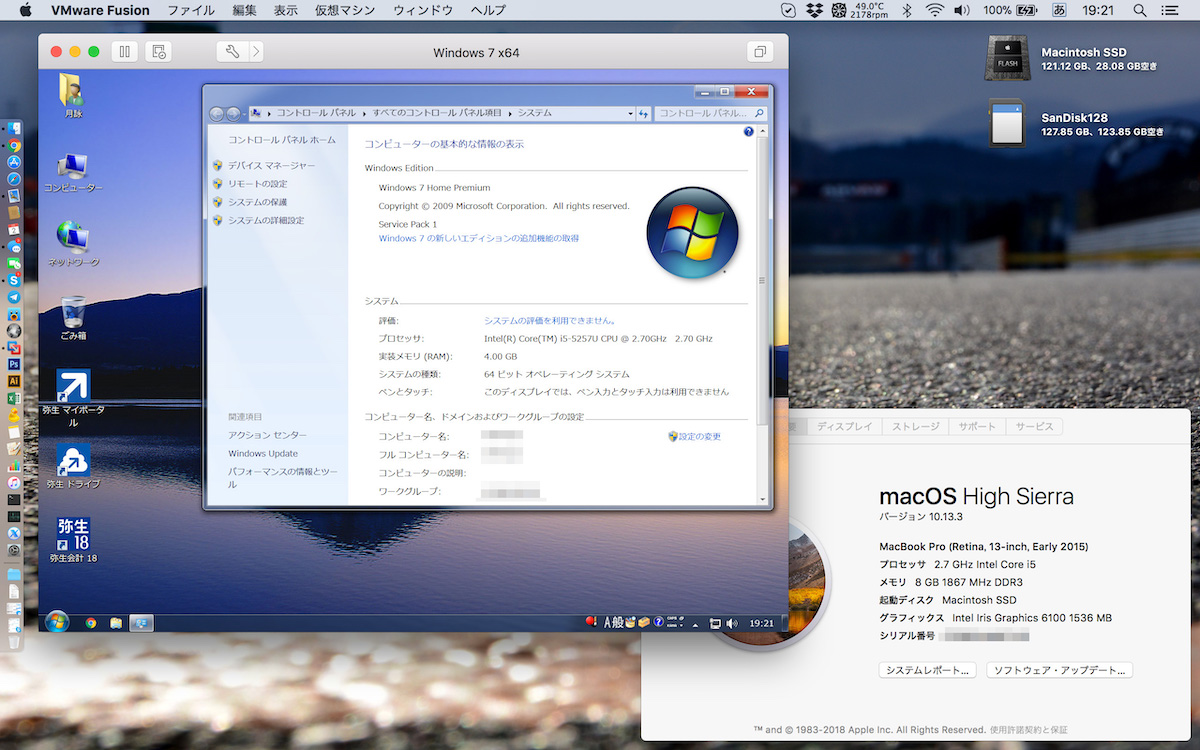Open the Windows Start menu orb
The image size is (1200, 750).
(56, 622)
